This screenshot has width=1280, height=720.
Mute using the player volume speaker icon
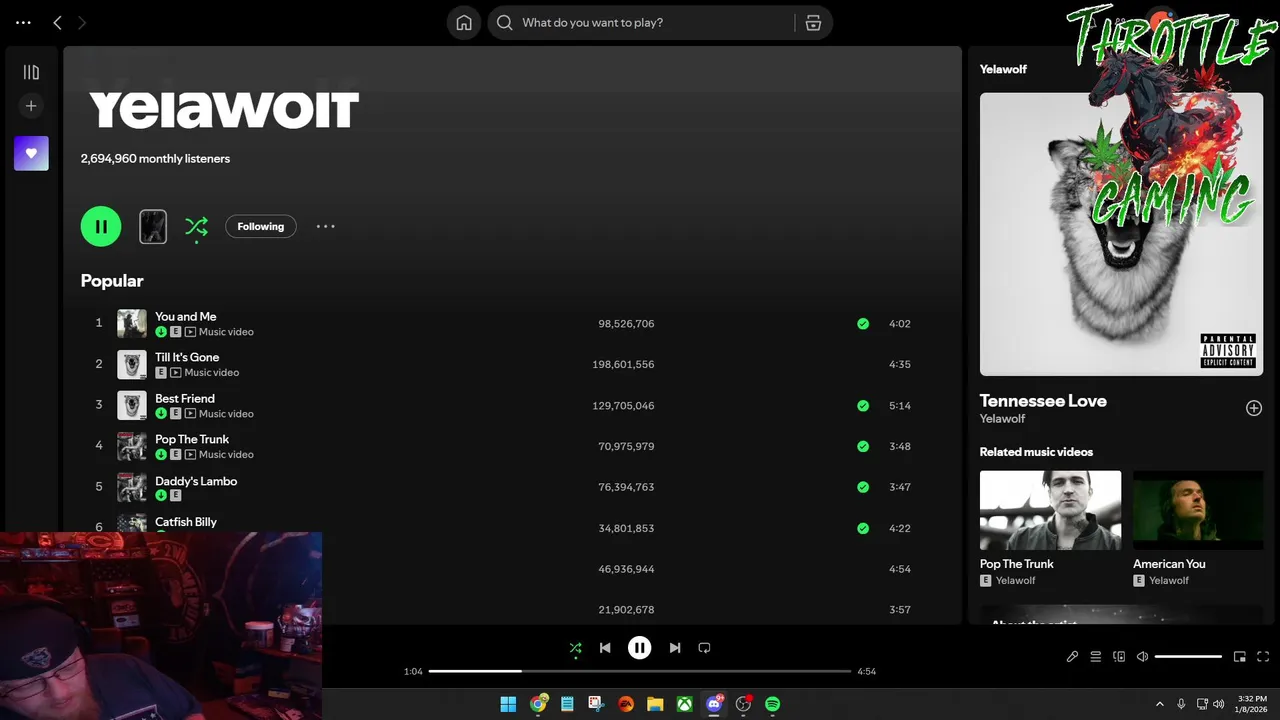(1143, 657)
